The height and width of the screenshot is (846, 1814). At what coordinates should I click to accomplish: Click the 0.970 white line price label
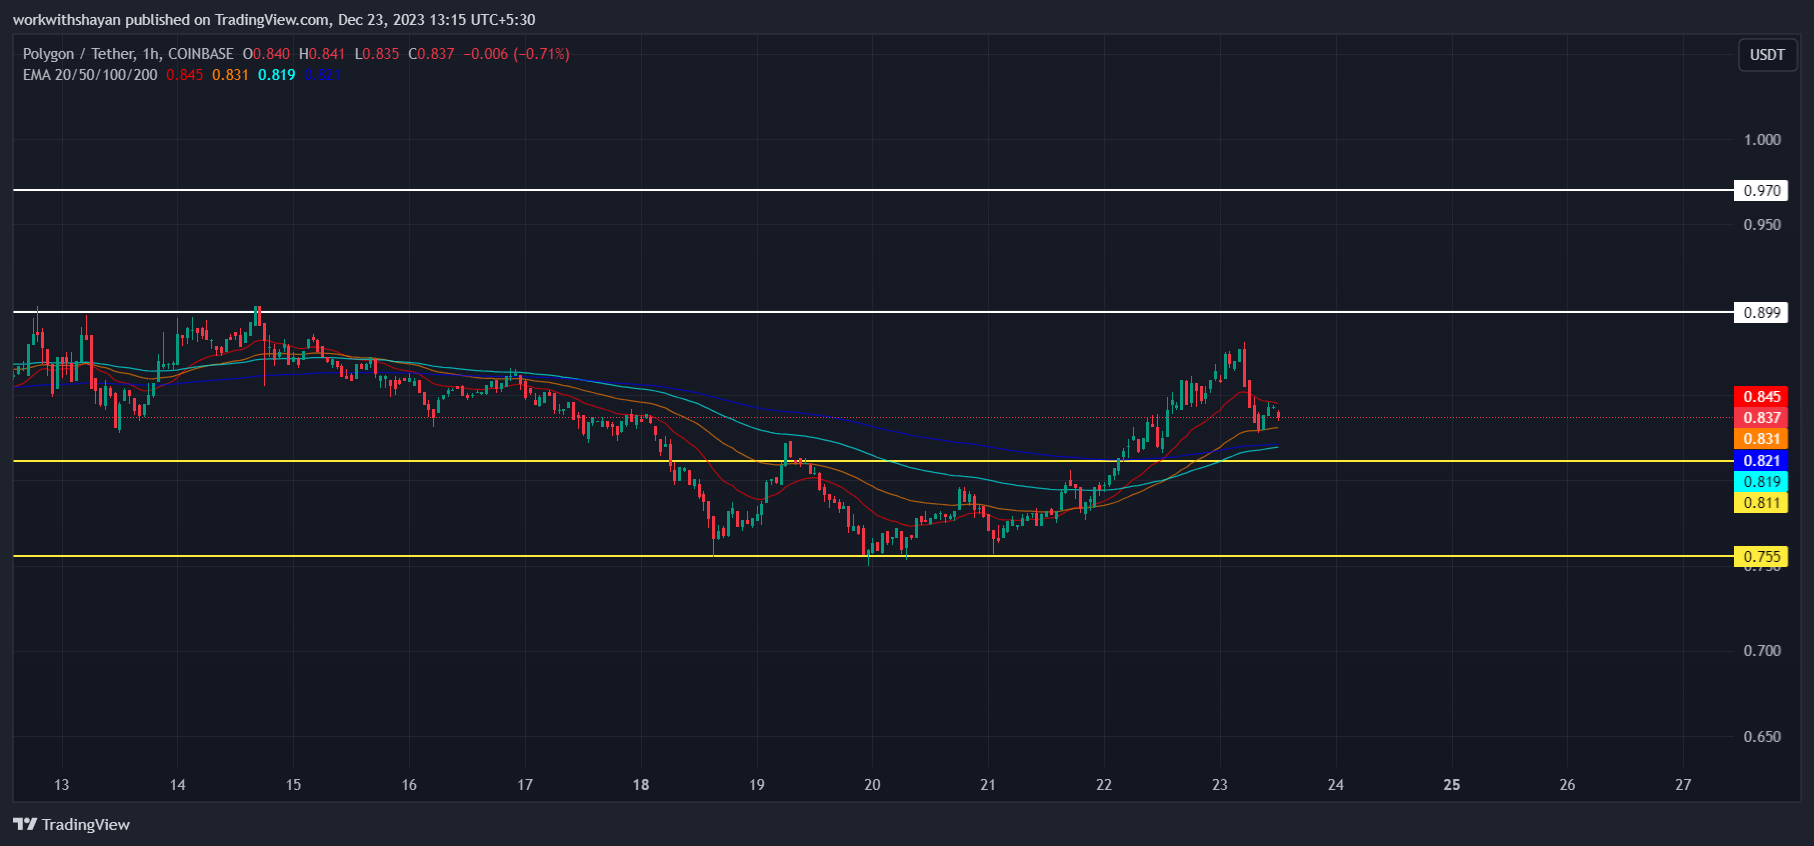1761,190
